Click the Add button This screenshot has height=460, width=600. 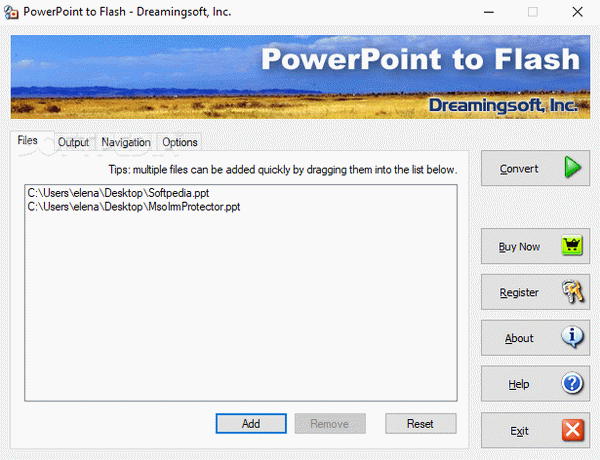[251, 424]
